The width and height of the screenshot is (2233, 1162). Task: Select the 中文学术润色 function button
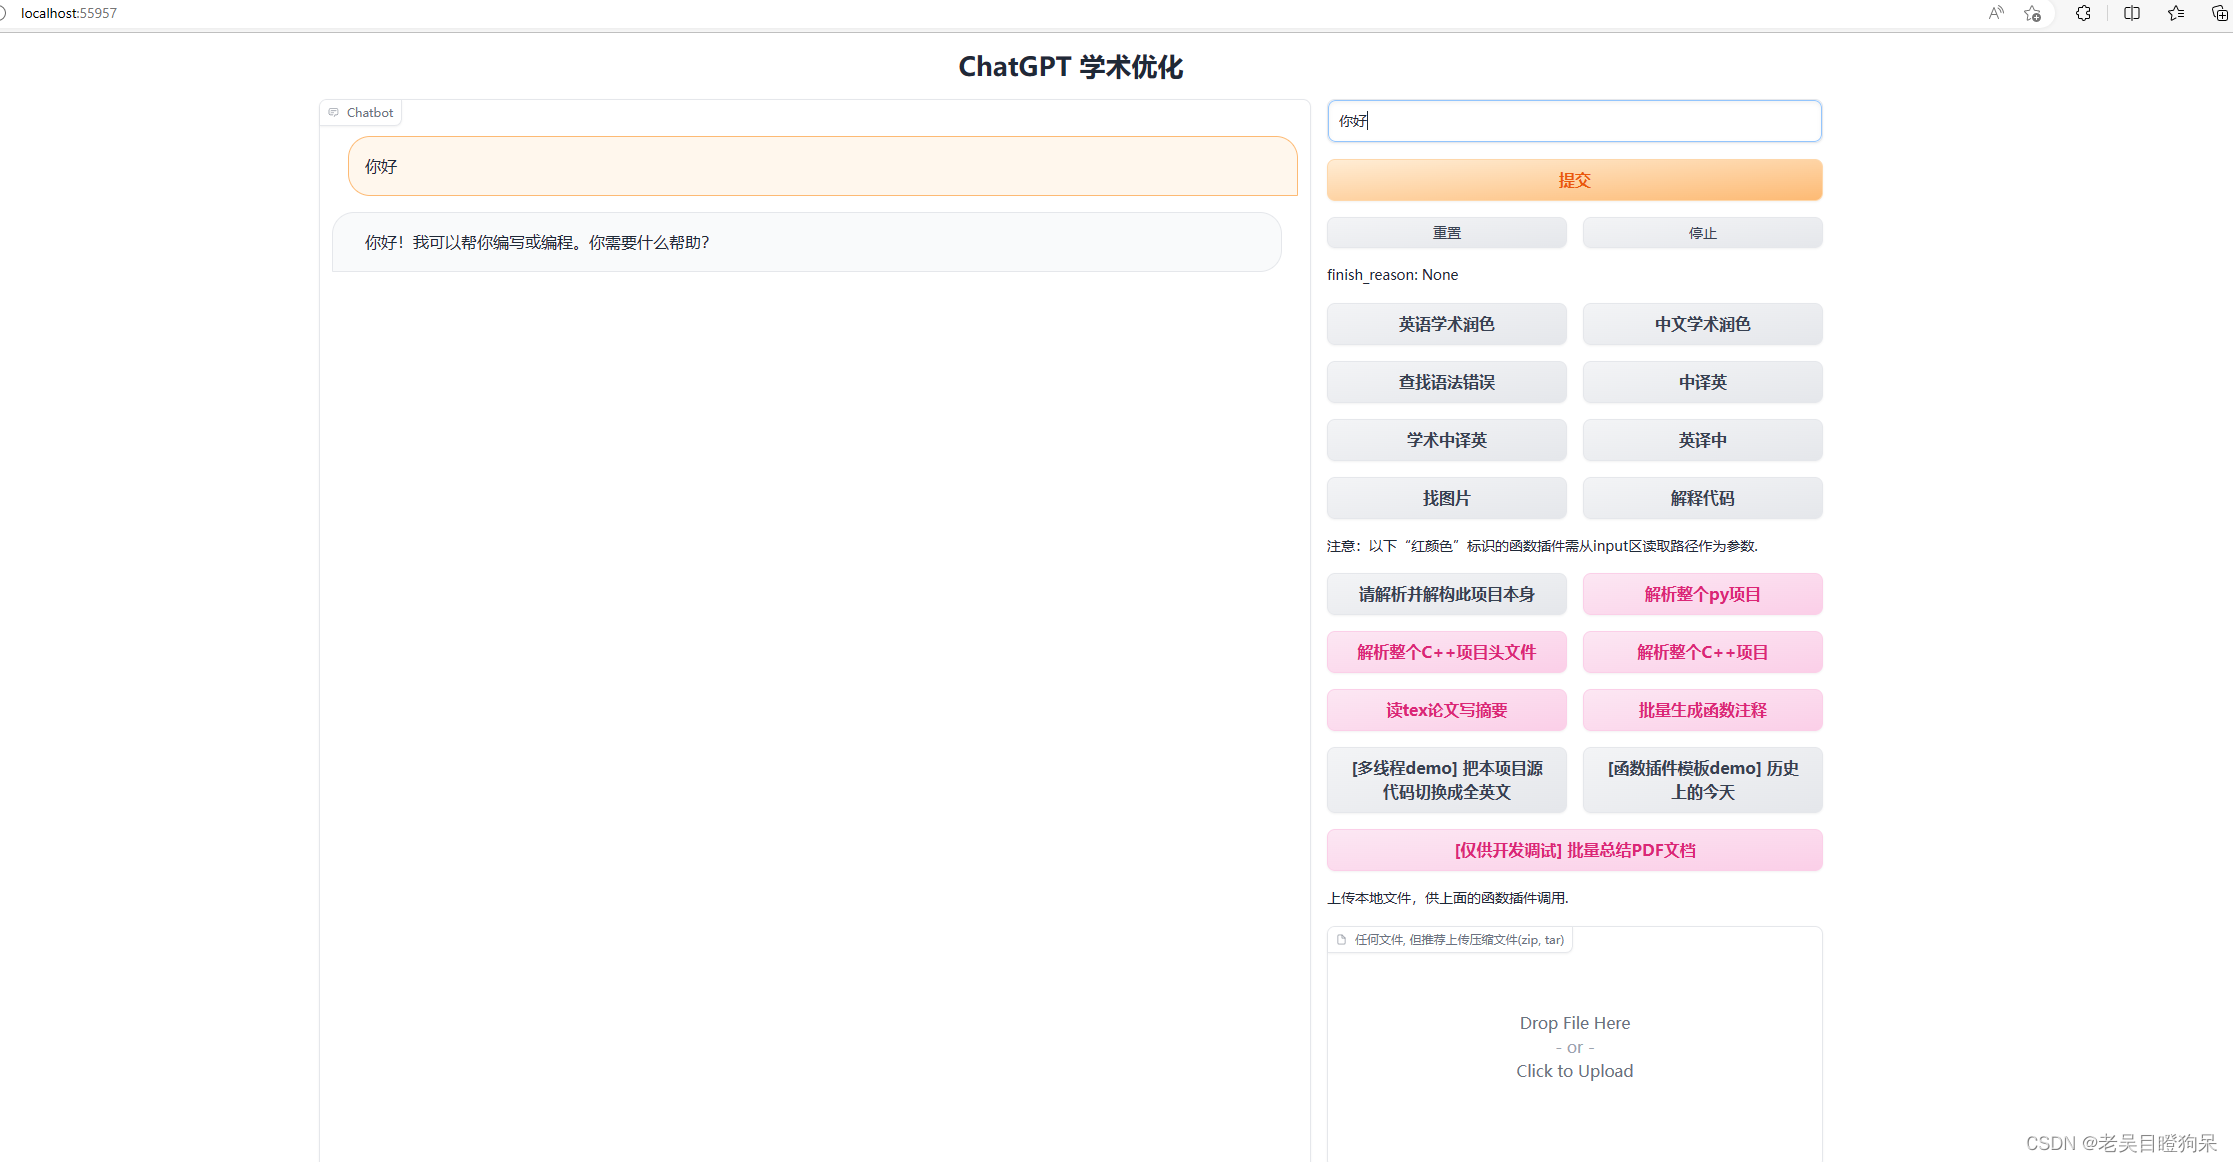[1702, 324]
